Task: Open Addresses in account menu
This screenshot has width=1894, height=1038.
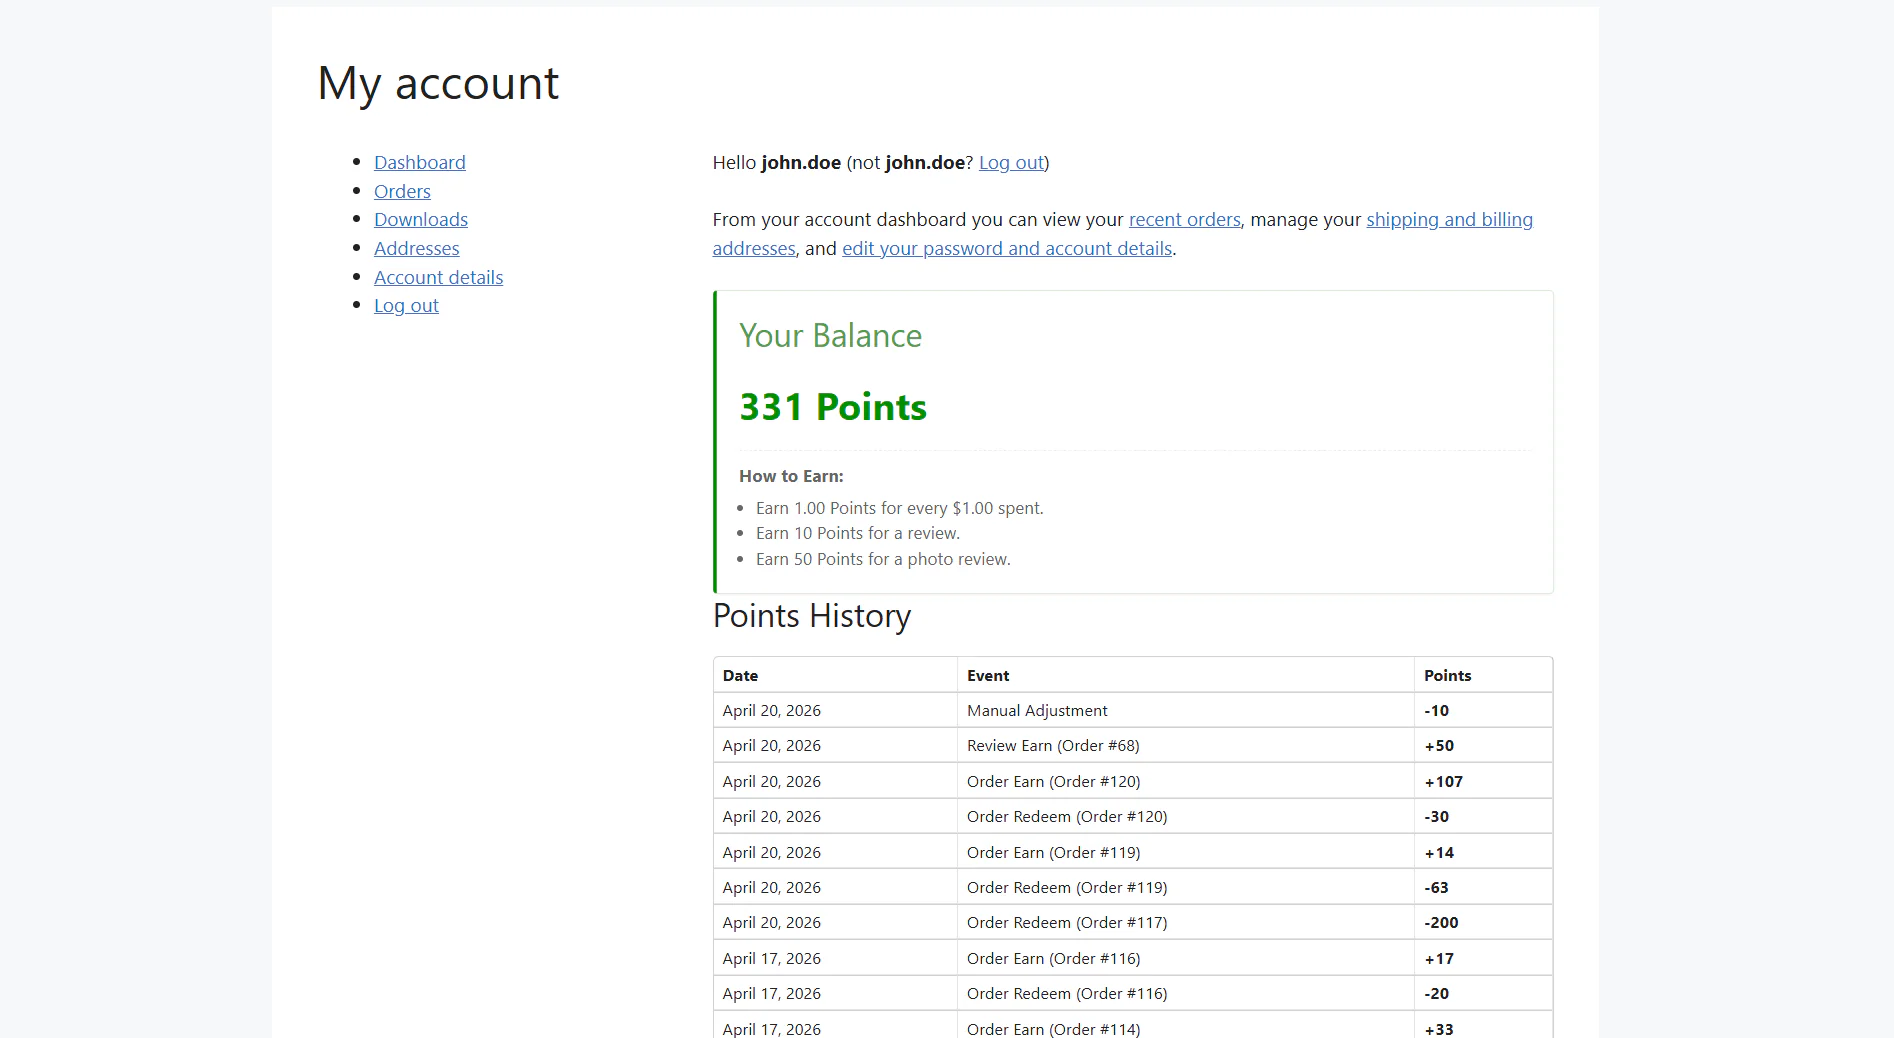Action: (416, 248)
